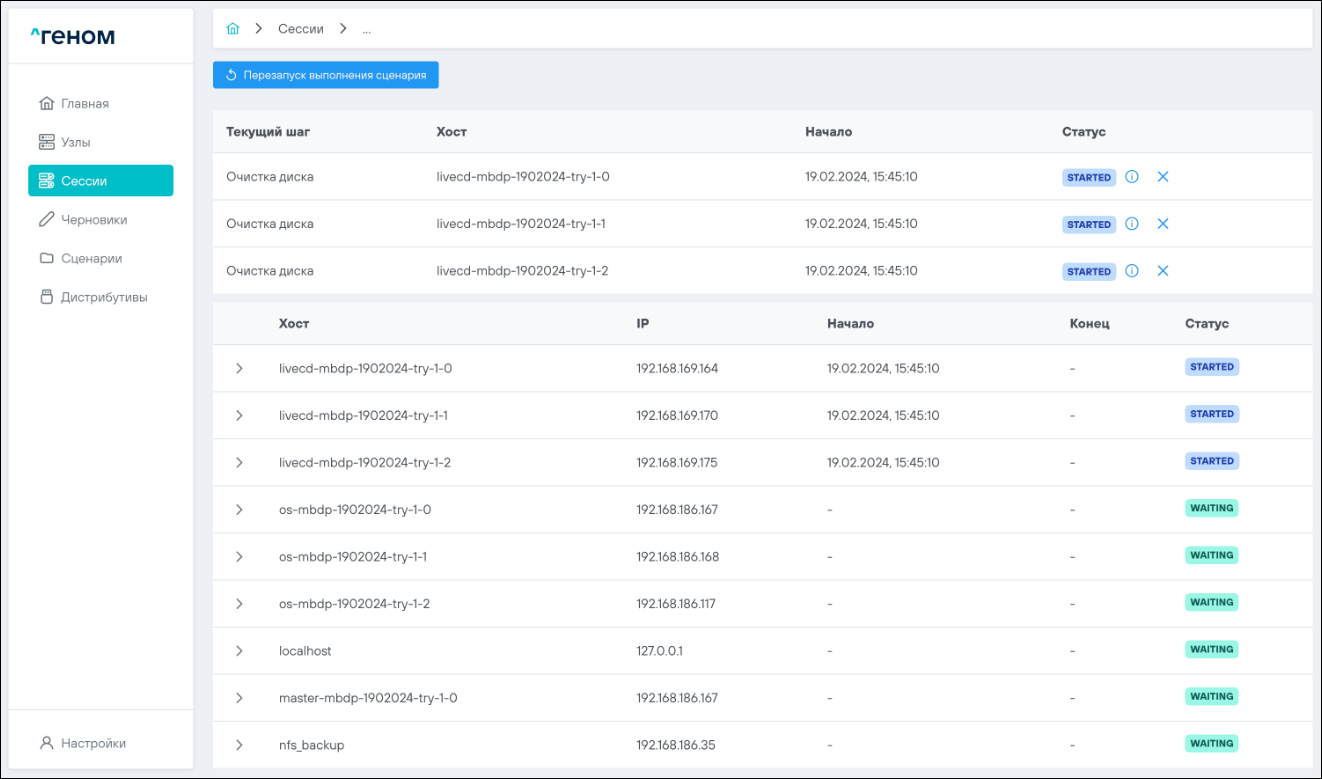Expand the os-mbdp-1902024-try-1-0 row
Viewport: 1322px width, 779px height.
(x=239, y=510)
